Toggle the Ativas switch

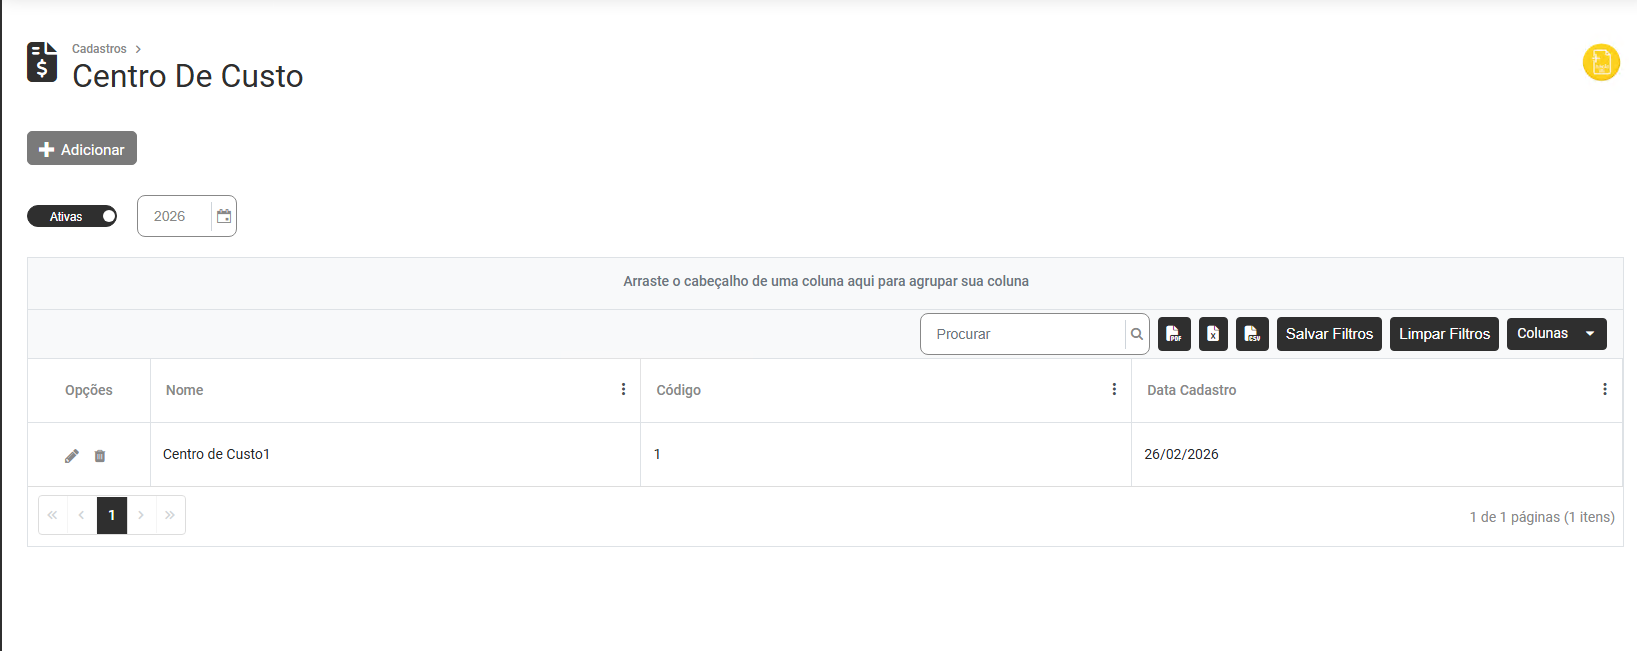(x=72, y=216)
